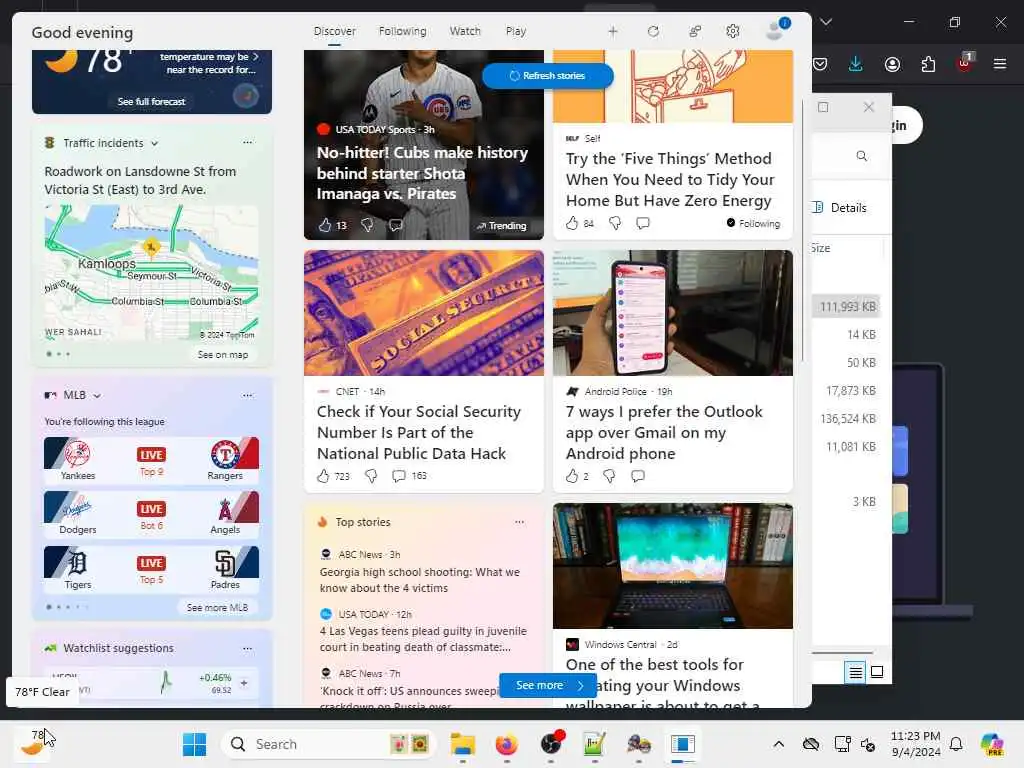Refresh the widgets feed
1024x768 pixels.
tap(653, 31)
